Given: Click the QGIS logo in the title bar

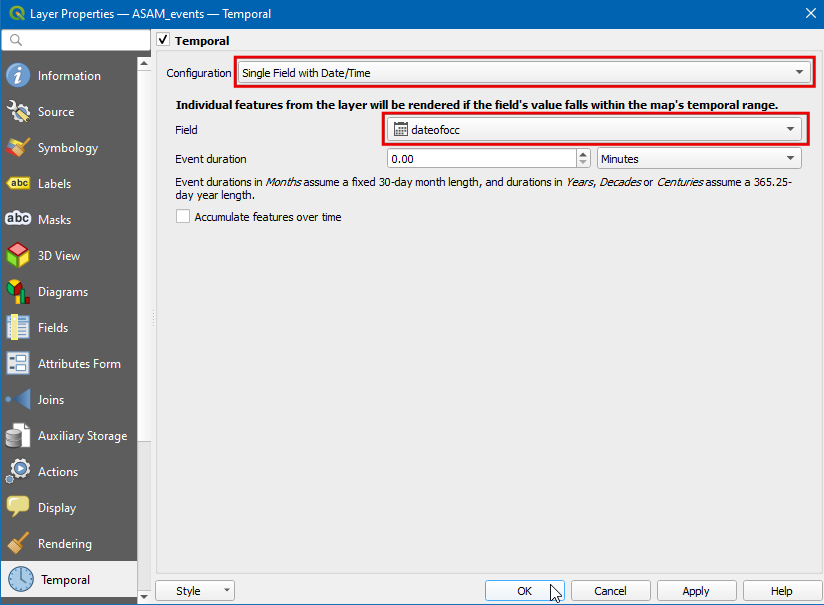Looking at the screenshot, I should coord(16,14).
